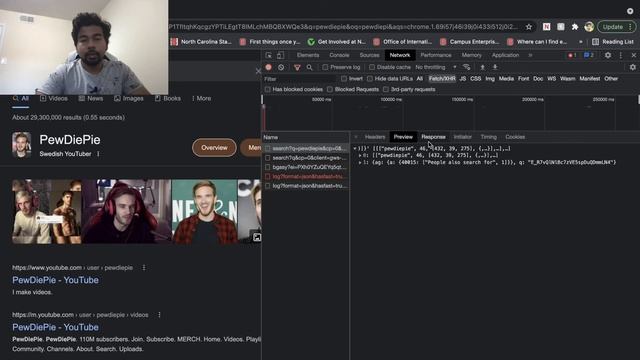
Task: Open the Timing tab
Action: pos(489,137)
